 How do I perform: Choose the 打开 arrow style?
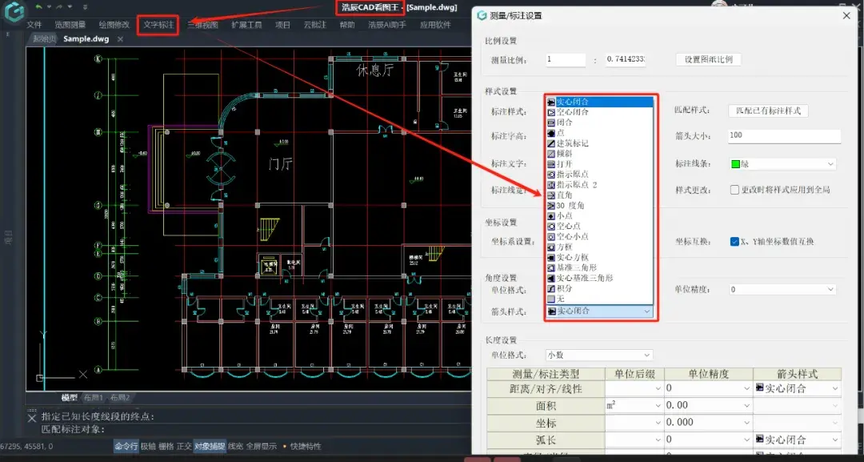[x=600, y=164]
